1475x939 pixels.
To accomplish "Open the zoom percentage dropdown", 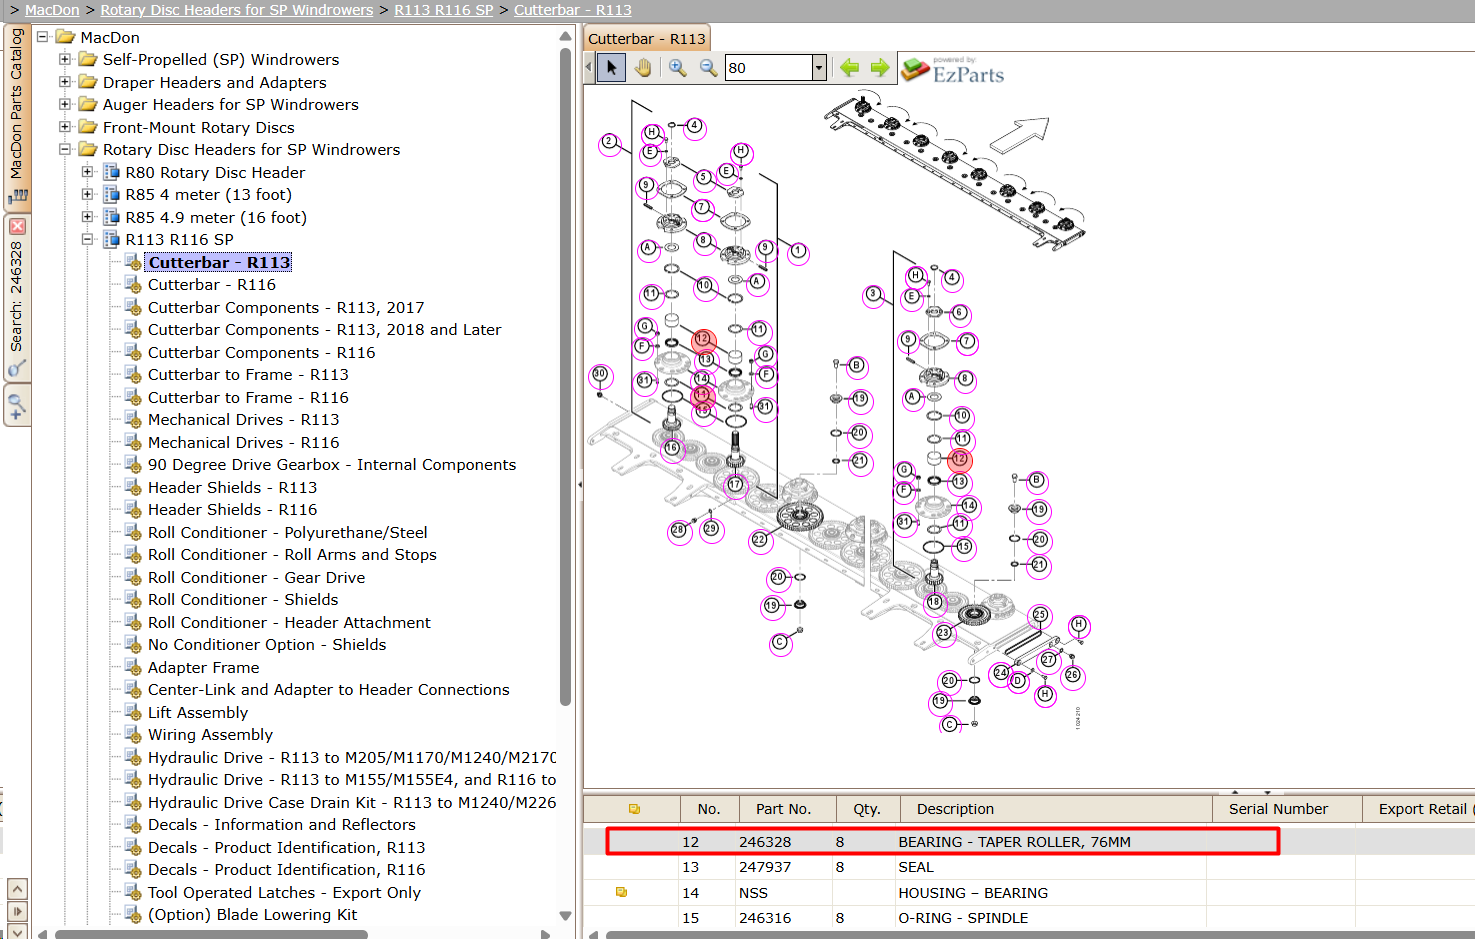I will click(x=819, y=68).
